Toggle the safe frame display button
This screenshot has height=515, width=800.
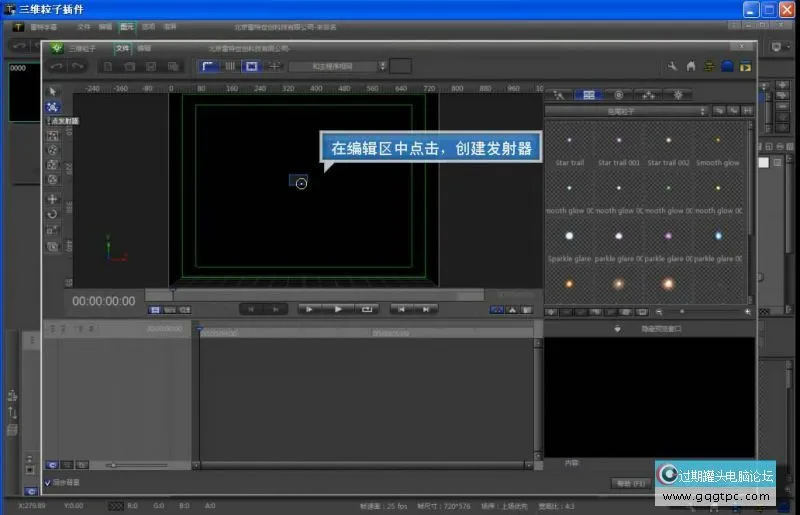tap(251, 66)
